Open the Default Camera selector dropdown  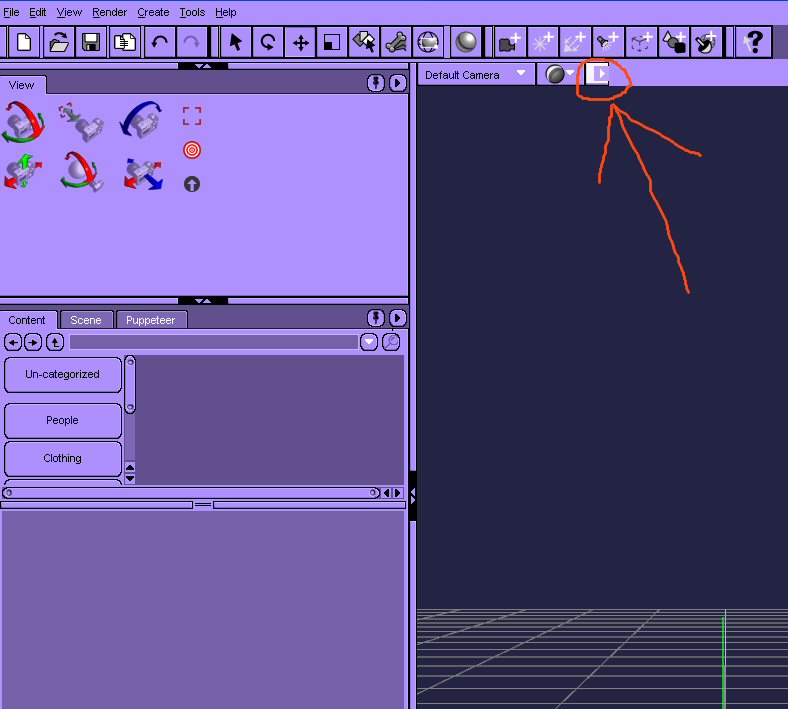475,75
